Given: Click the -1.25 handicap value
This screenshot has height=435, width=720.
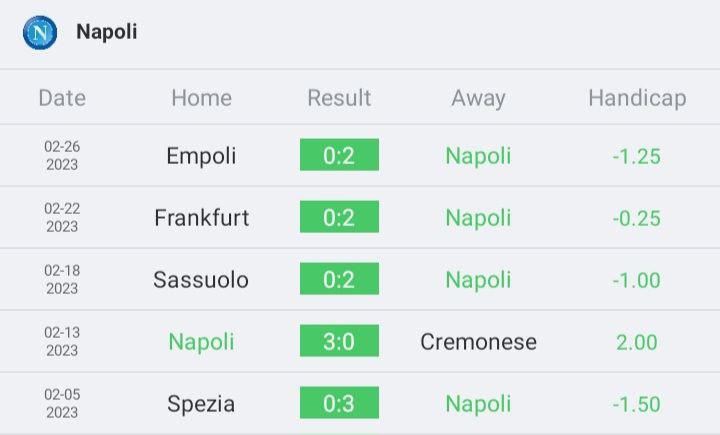Looking at the screenshot, I should [x=636, y=156].
